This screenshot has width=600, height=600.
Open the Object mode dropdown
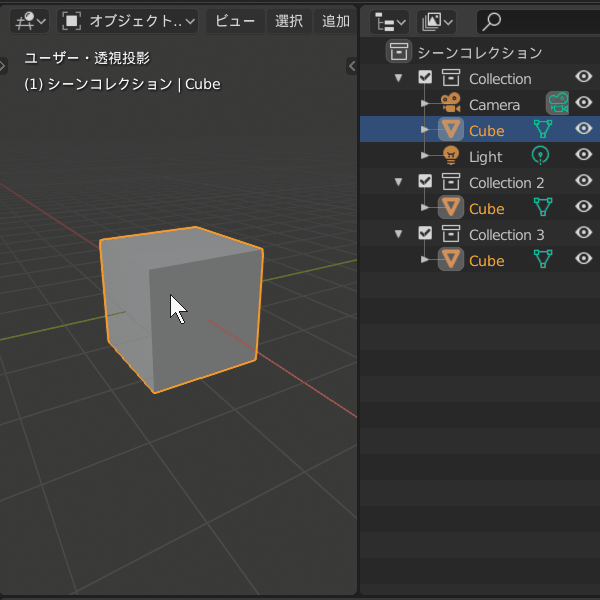click(x=128, y=21)
